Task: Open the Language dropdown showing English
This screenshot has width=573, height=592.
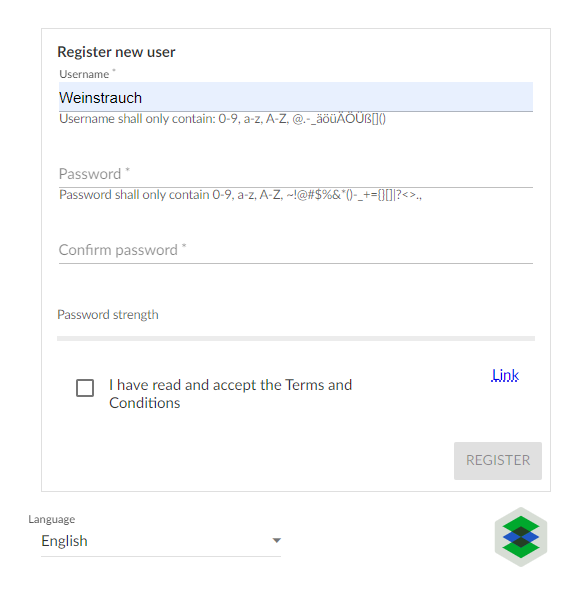Action: (161, 541)
